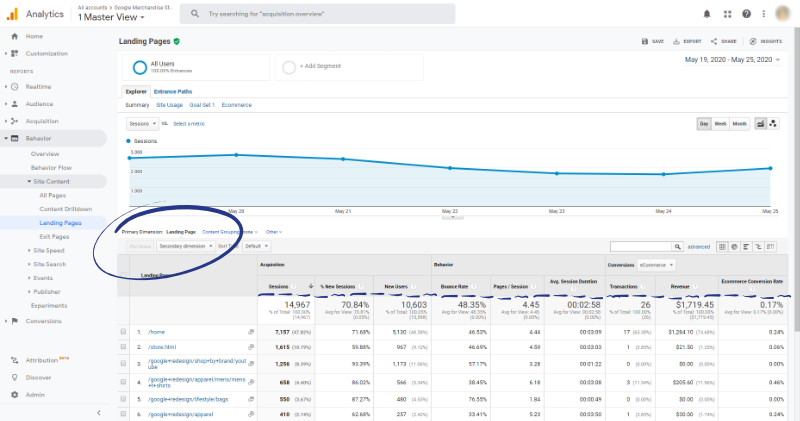The image size is (800, 421).
Task: Select Week granularity toggle
Action: pyautogui.click(x=720, y=123)
